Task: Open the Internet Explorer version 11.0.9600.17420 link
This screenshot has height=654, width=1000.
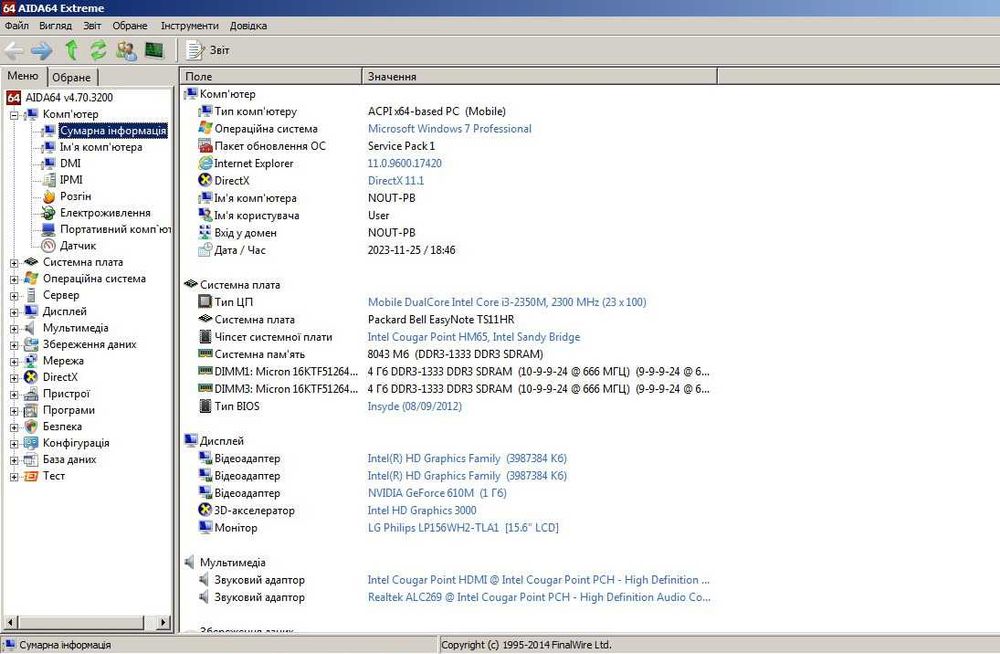Action: coord(404,163)
